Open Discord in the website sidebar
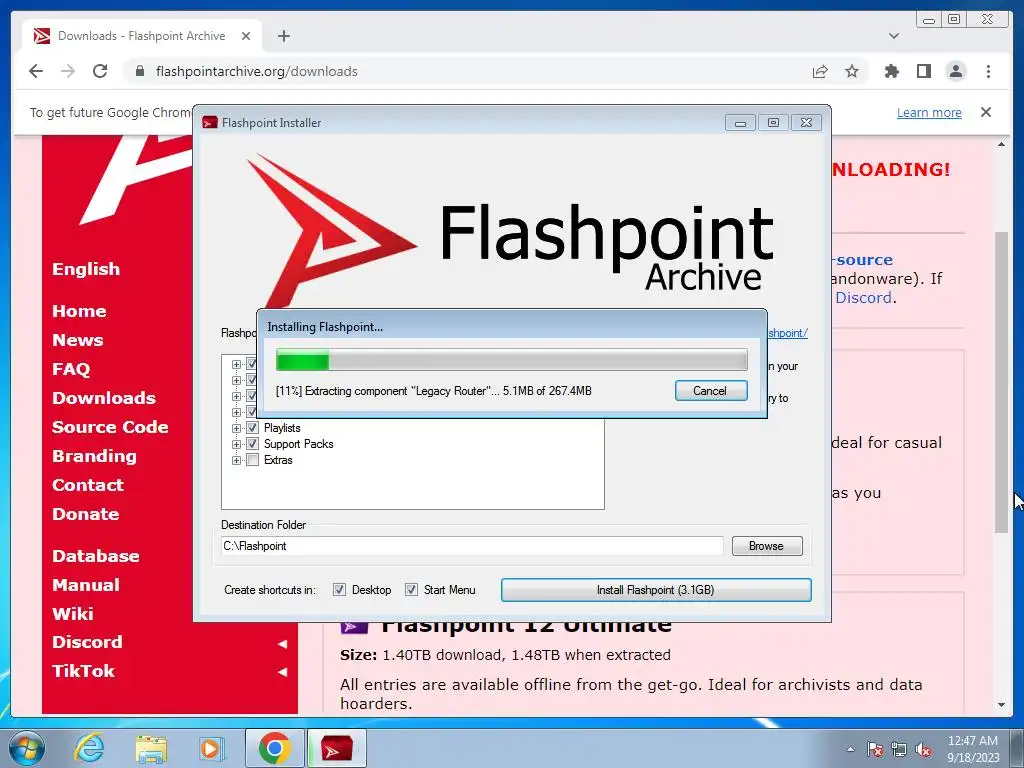This screenshot has width=1024, height=768. [x=87, y=642]
